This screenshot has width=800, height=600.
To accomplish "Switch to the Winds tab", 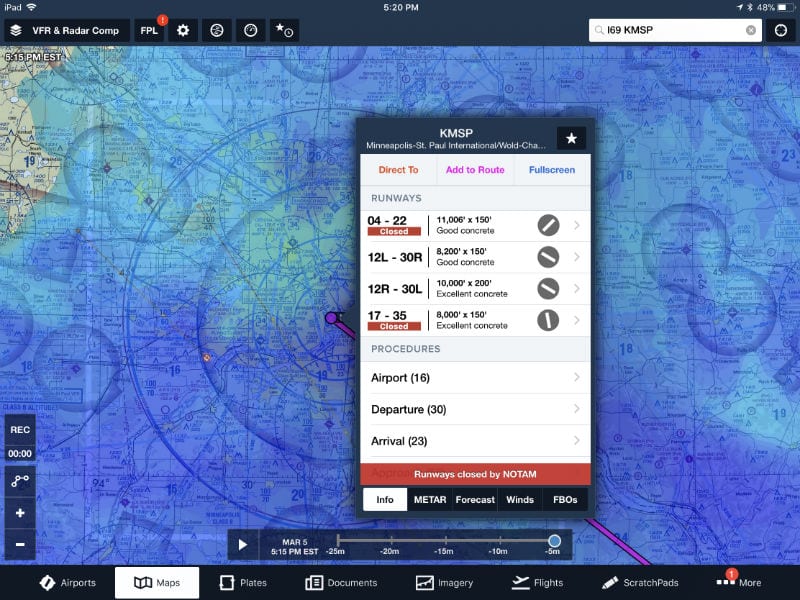I will (520, 499).
